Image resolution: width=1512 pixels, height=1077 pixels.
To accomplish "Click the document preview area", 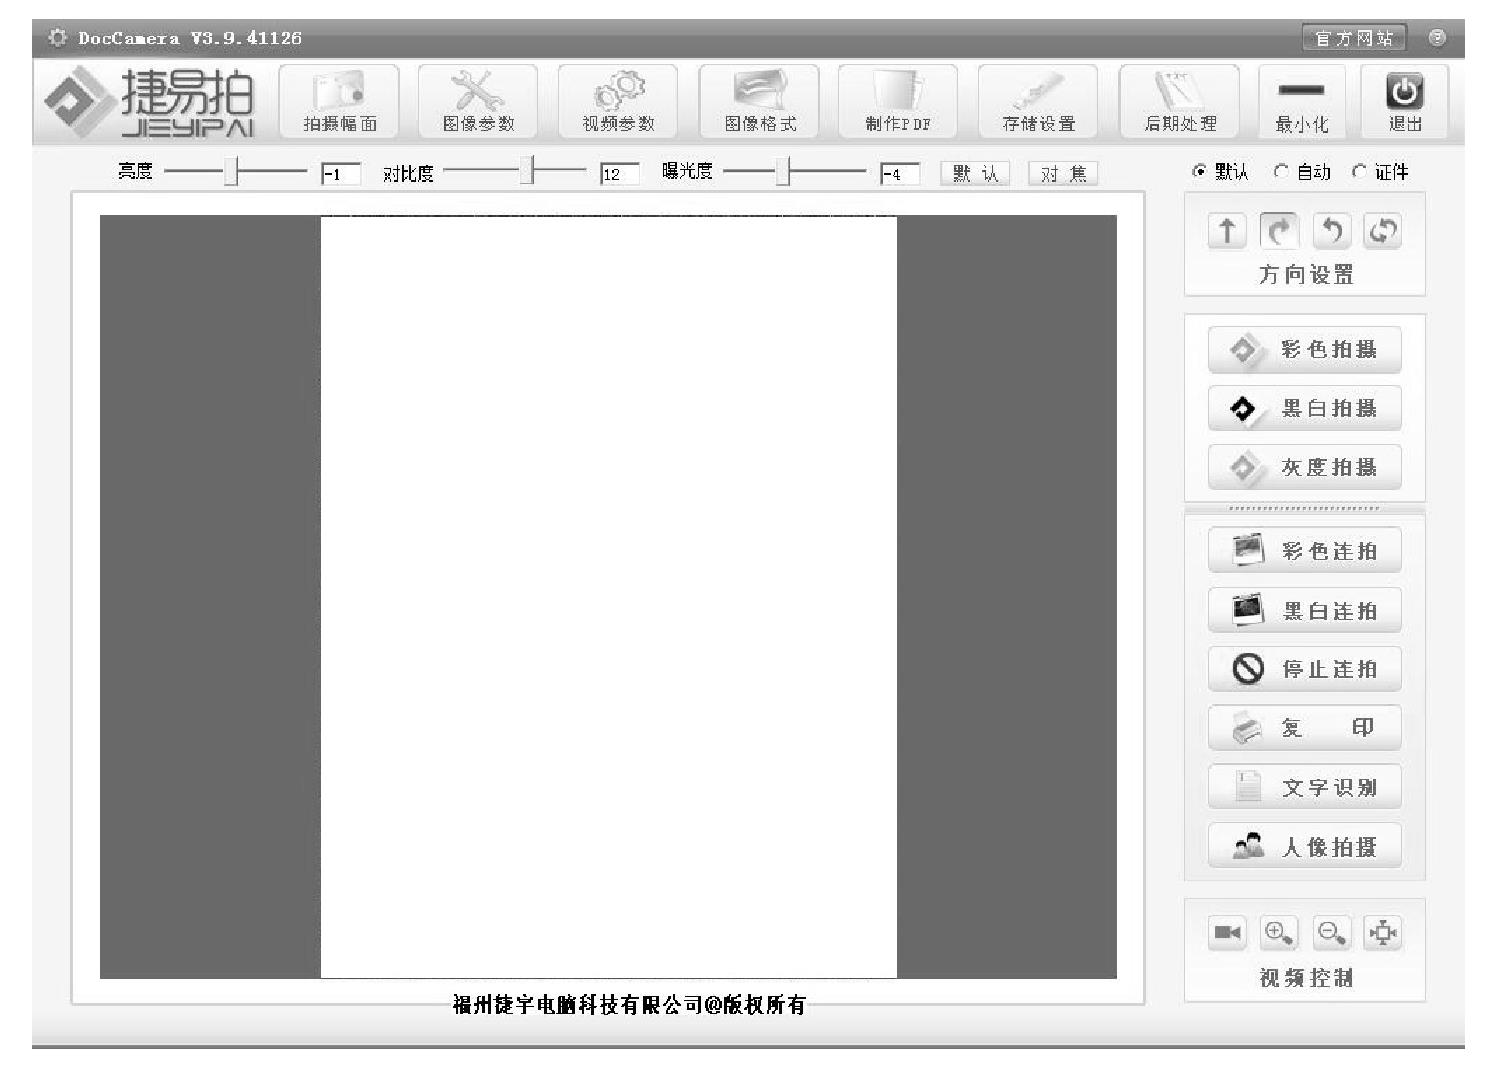I will click(x=608, y=597).
